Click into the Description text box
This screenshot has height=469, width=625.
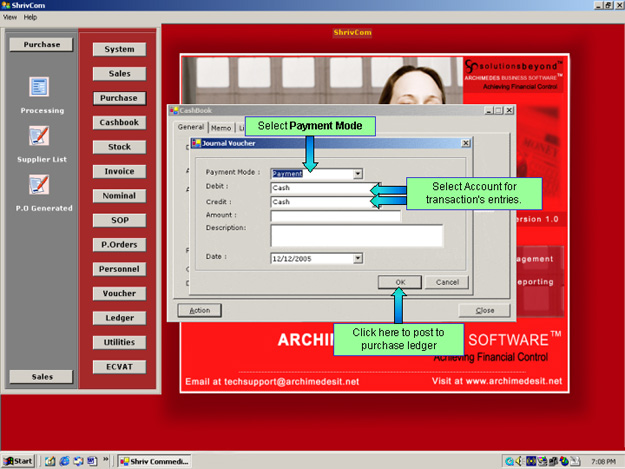[x=356, y=235]
